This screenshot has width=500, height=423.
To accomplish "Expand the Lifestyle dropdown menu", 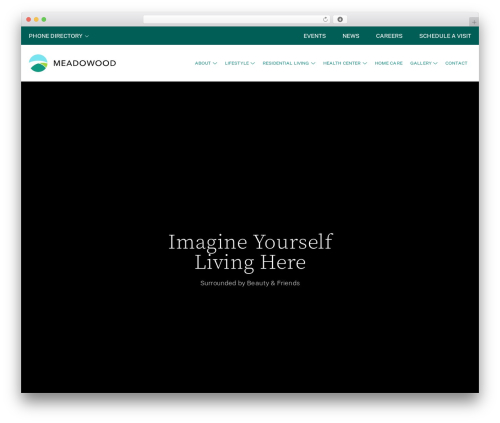I will point(240,63).
